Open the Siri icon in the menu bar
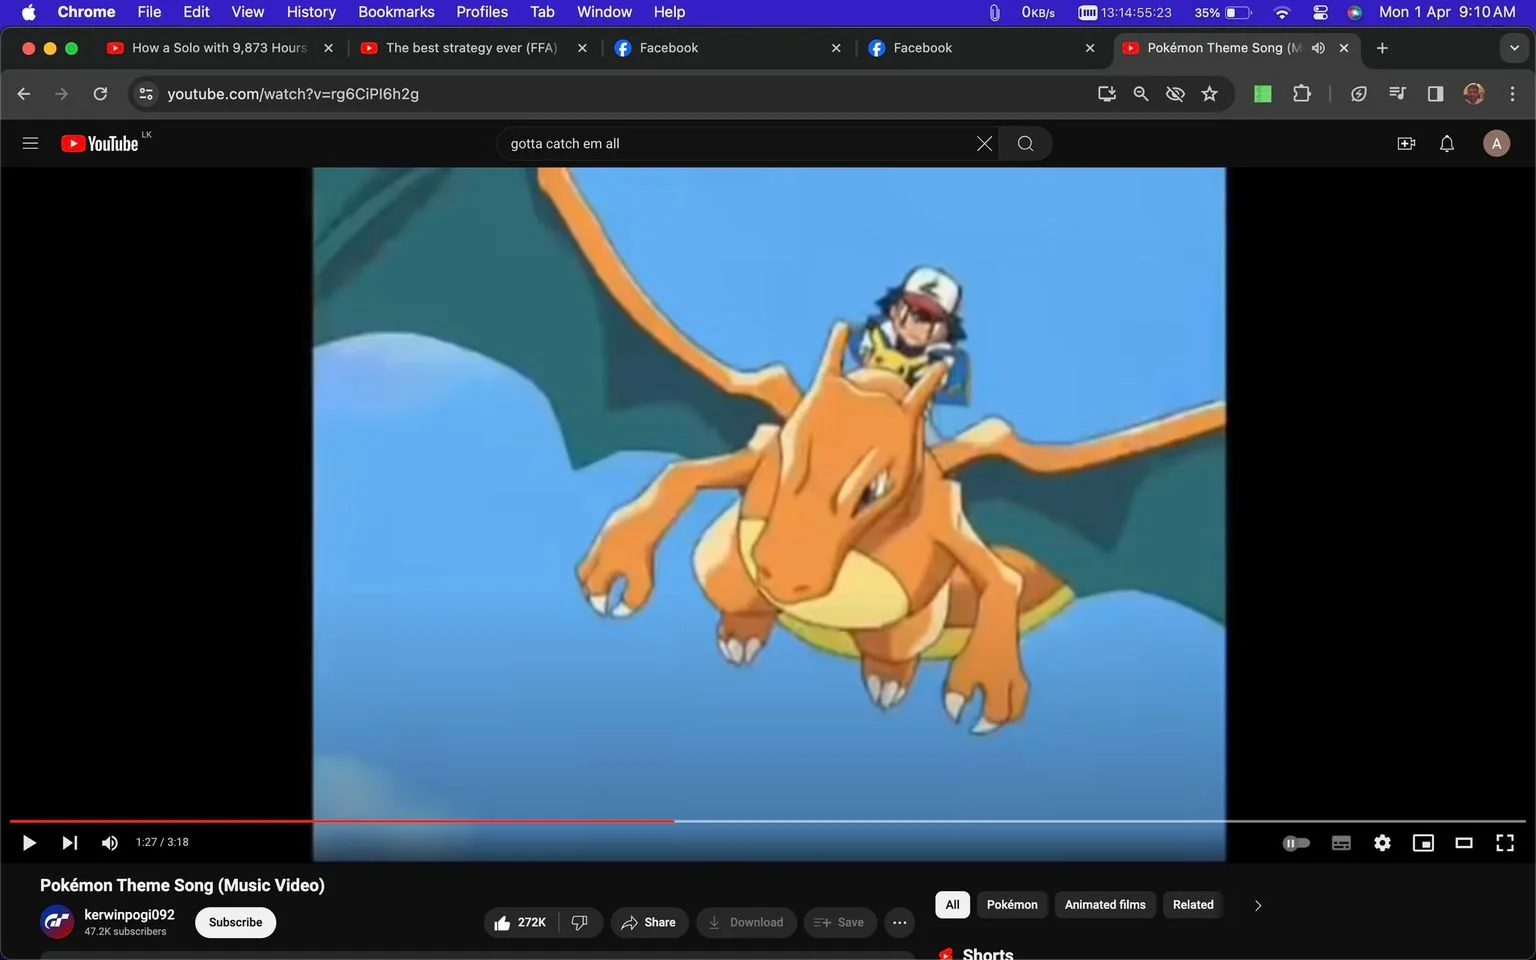The width and height of the screenshot is (1536, 960). 1354,12
